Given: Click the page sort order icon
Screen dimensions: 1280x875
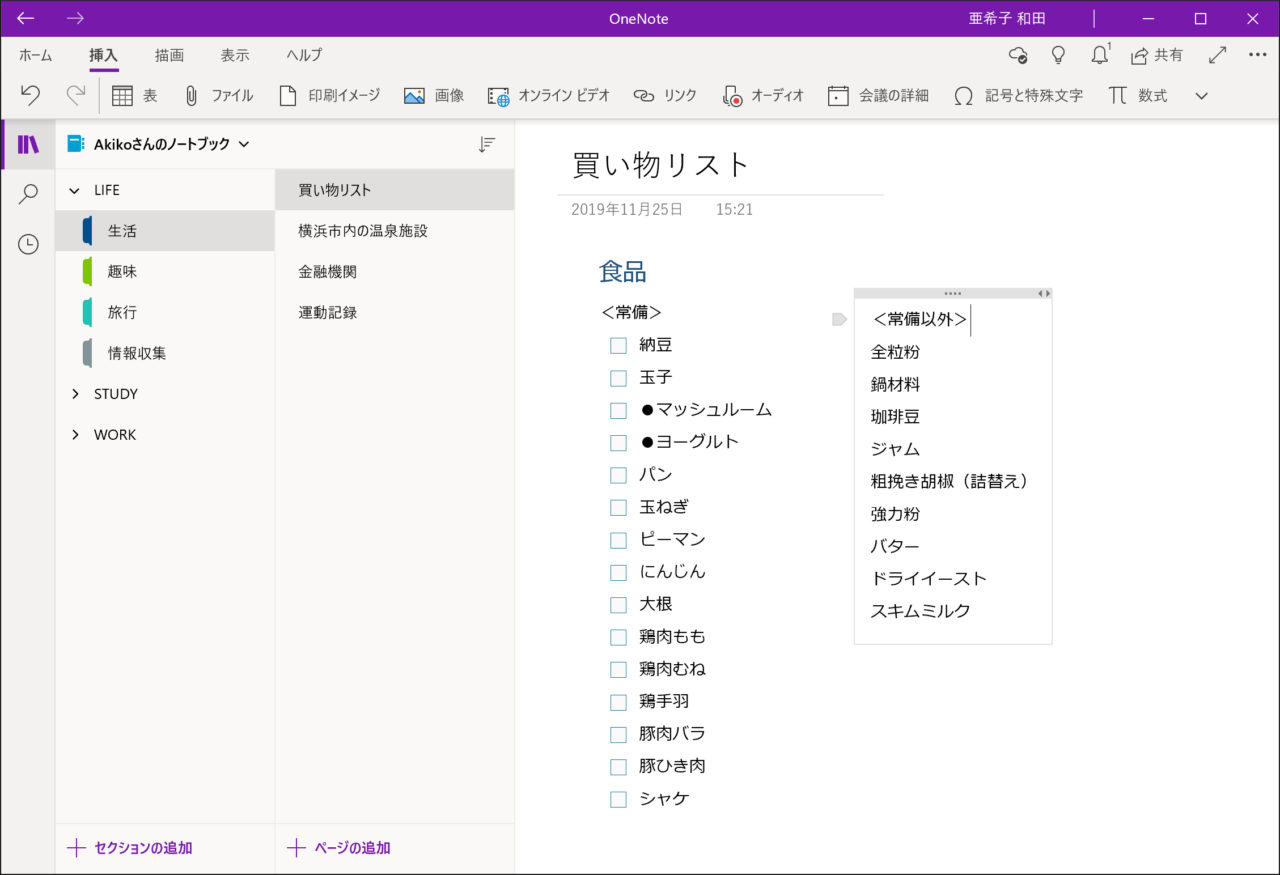Looking at the screenshot, I should point(487,144).
